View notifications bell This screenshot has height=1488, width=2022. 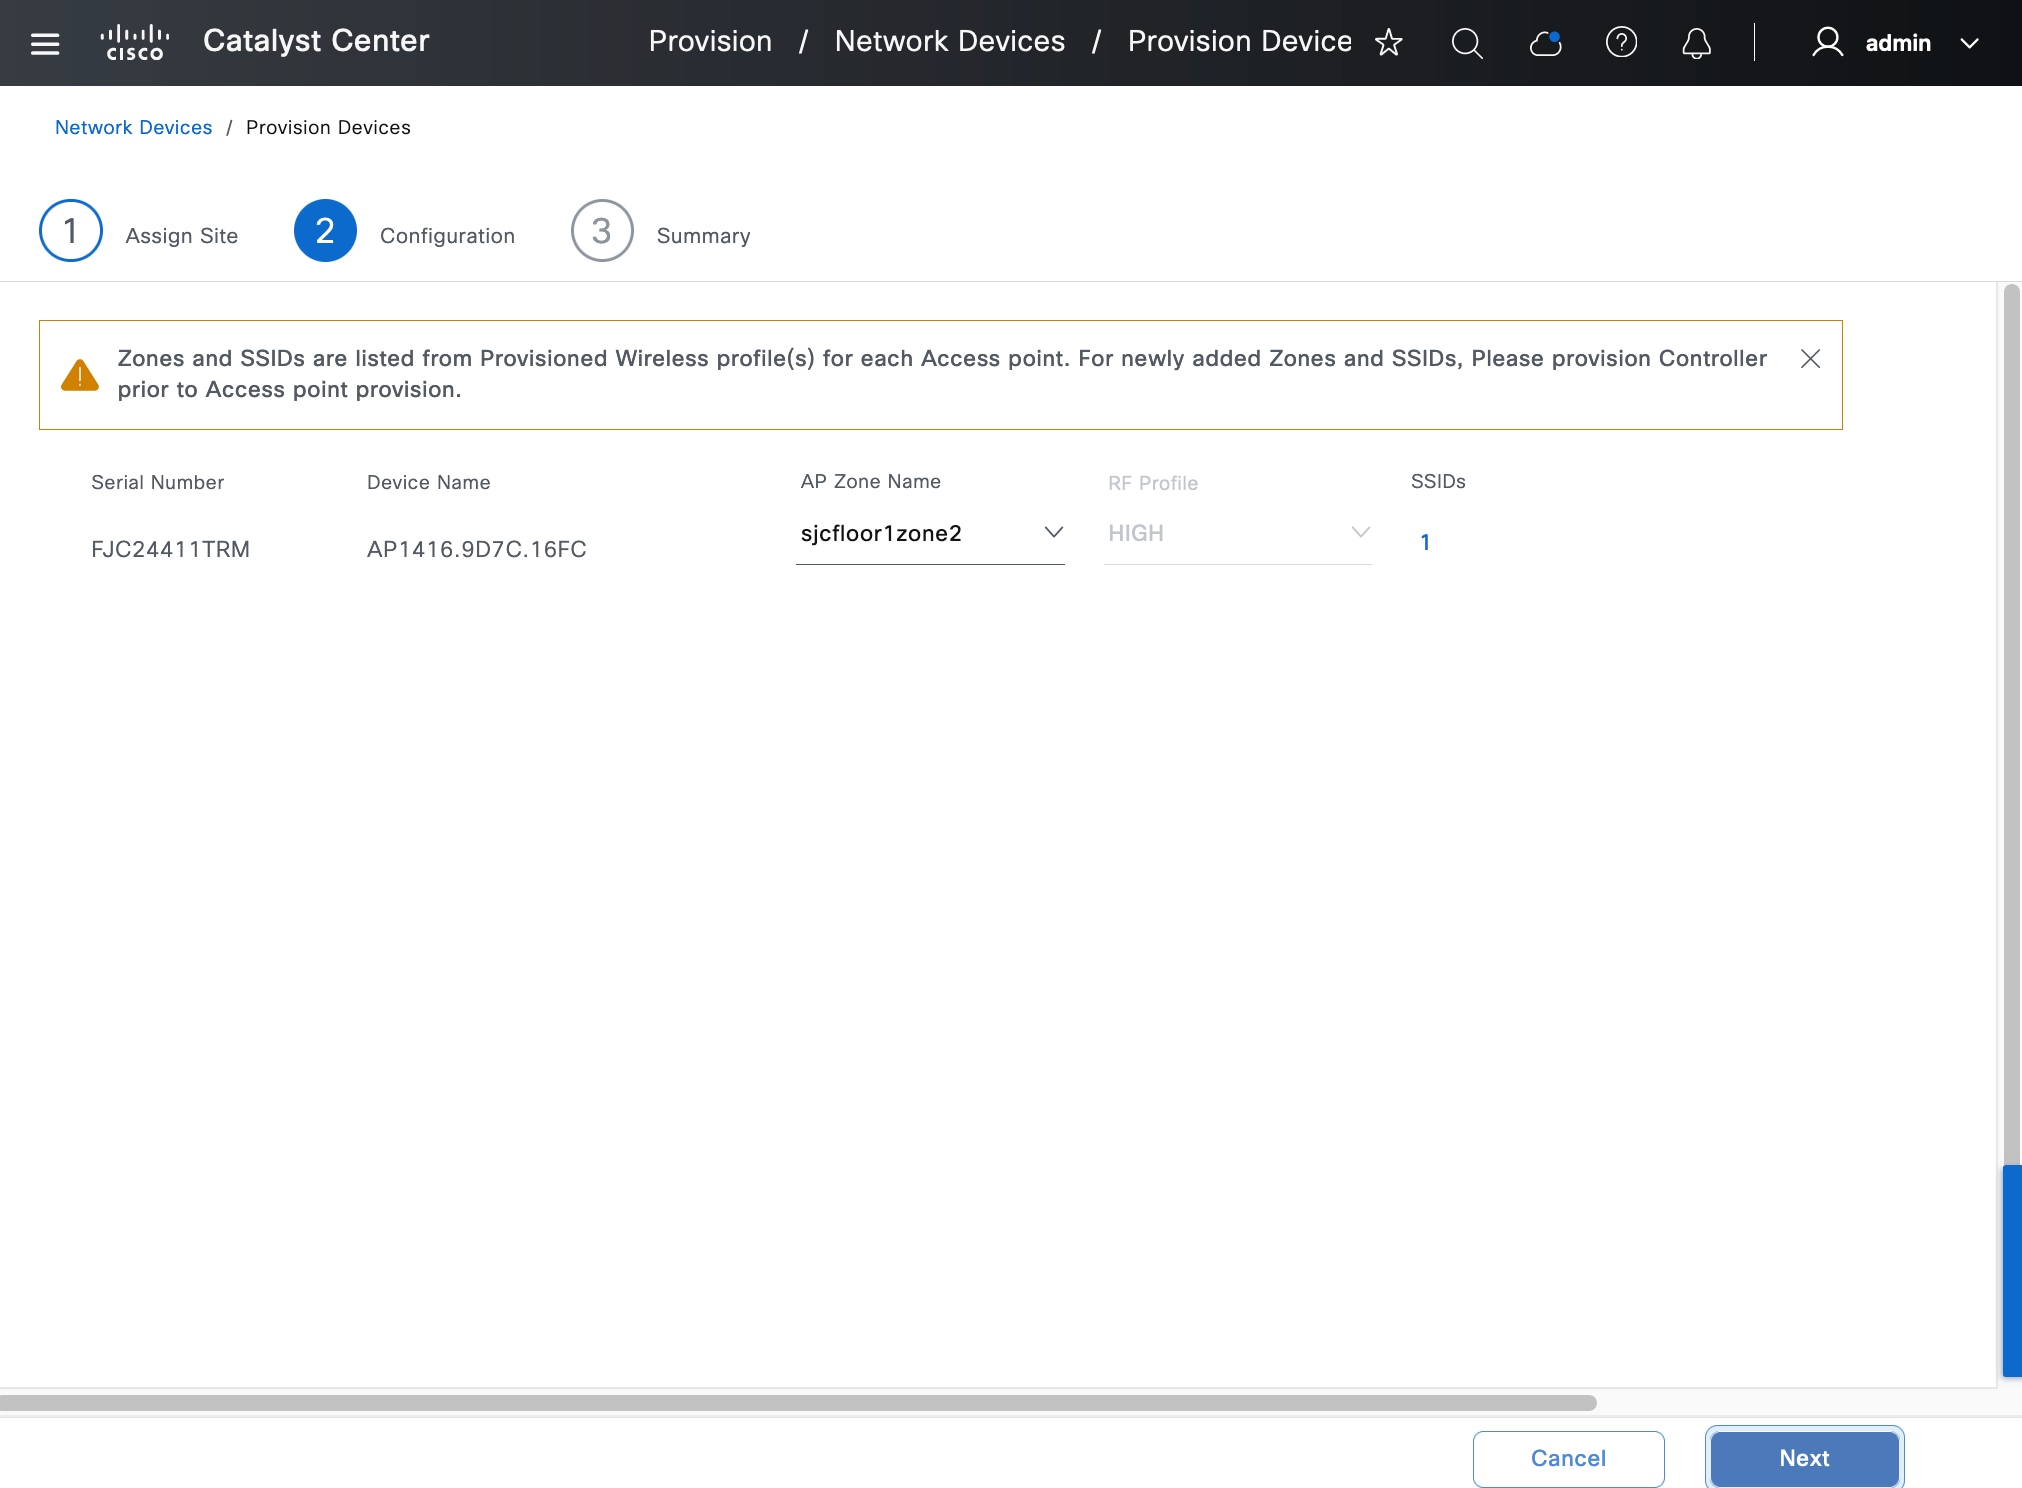[x=1696, y=43]
